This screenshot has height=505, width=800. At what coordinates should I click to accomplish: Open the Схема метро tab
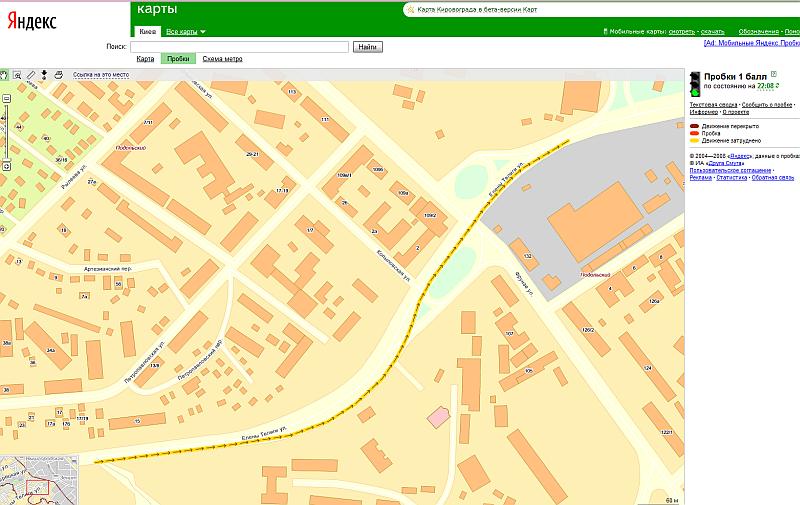222,59
